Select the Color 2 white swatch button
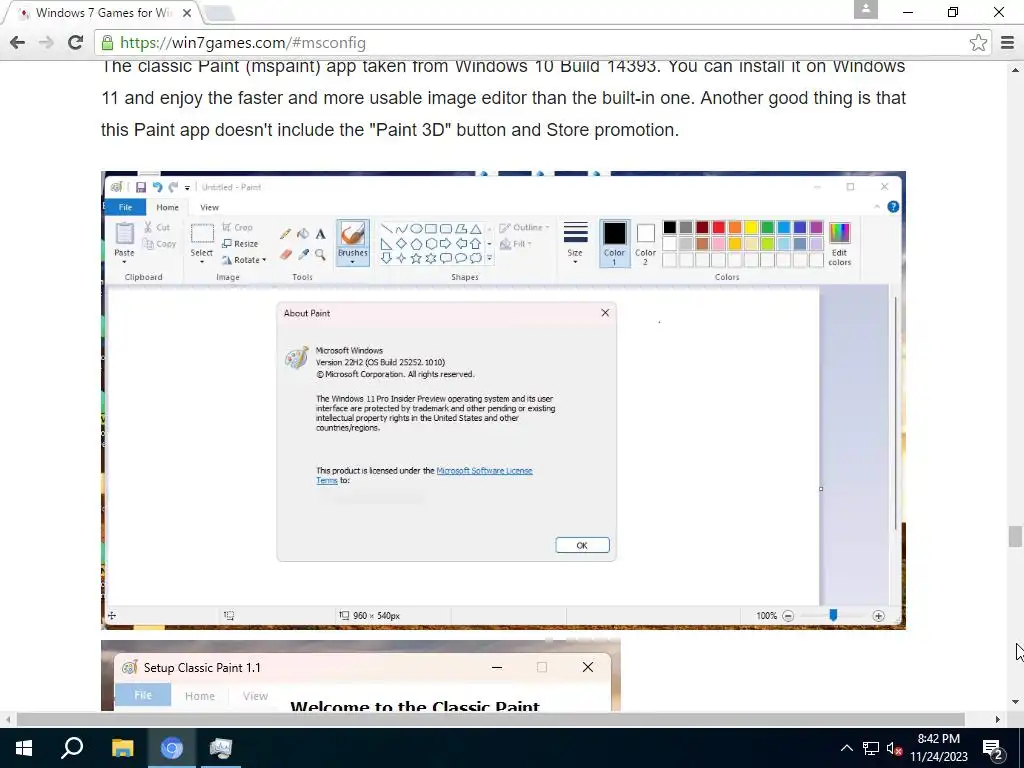This screenshot has width=1024, height=768. pyautogui.click(x=645, y=242)
